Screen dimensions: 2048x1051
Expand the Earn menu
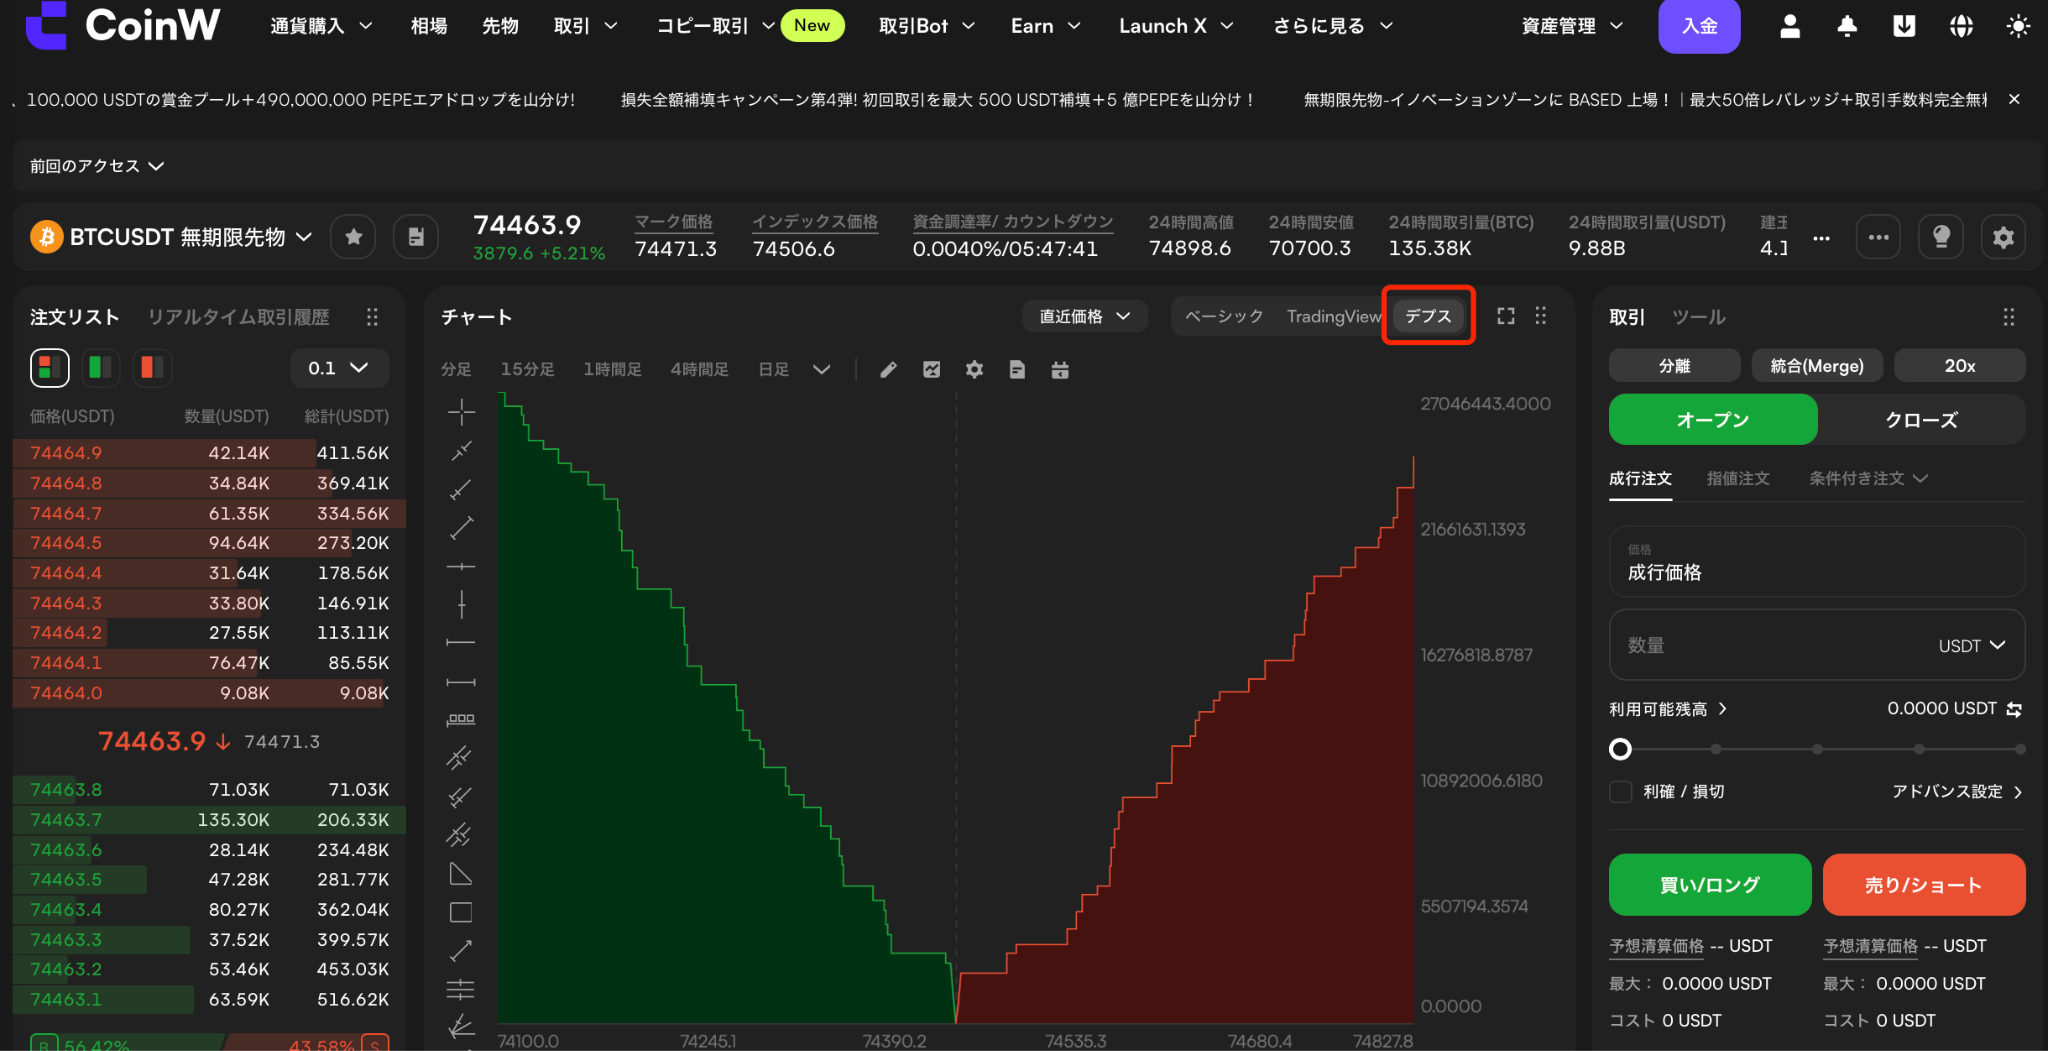coord(1045,26)
